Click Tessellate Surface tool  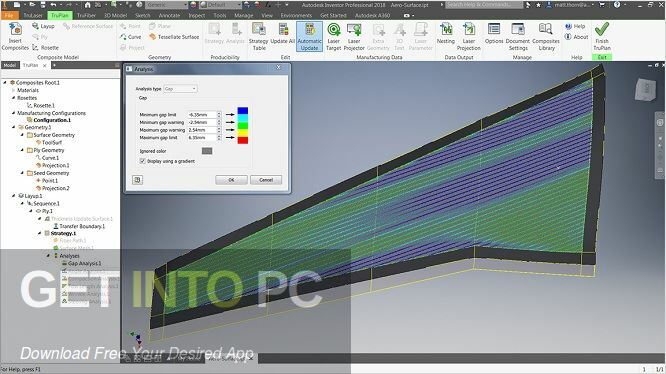coord(174,37)
